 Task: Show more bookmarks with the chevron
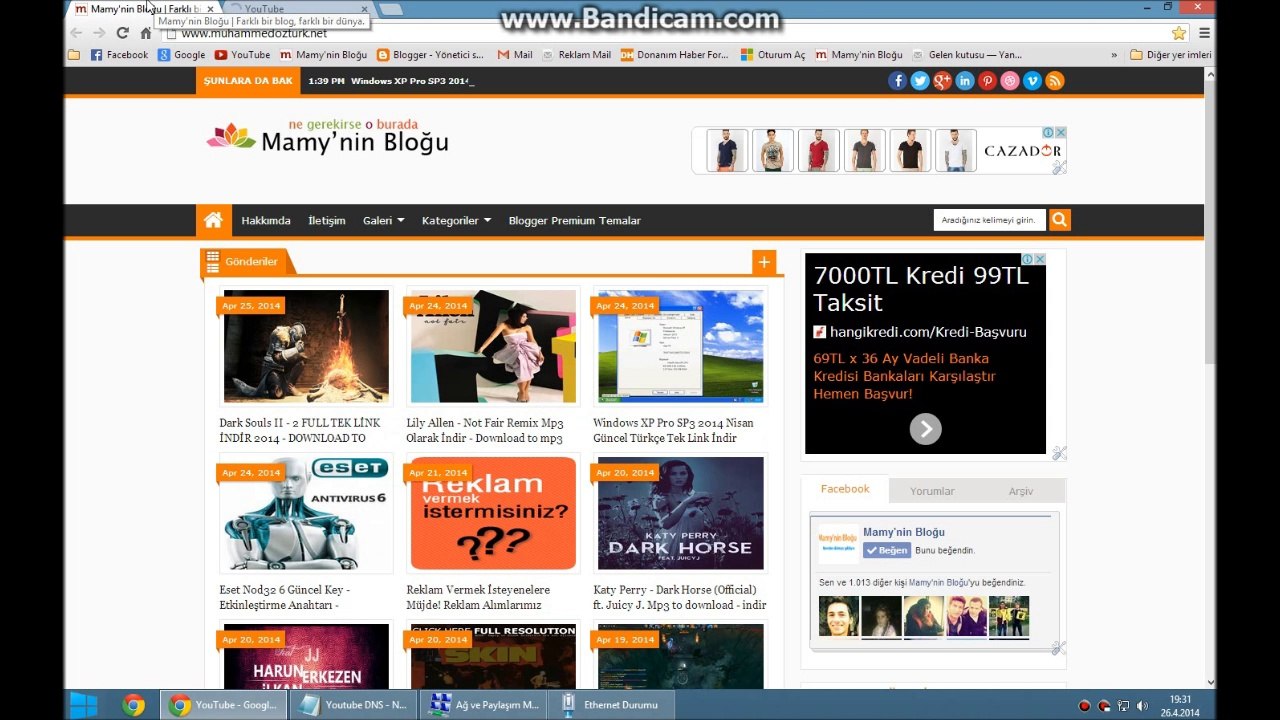pos(1114,55)
